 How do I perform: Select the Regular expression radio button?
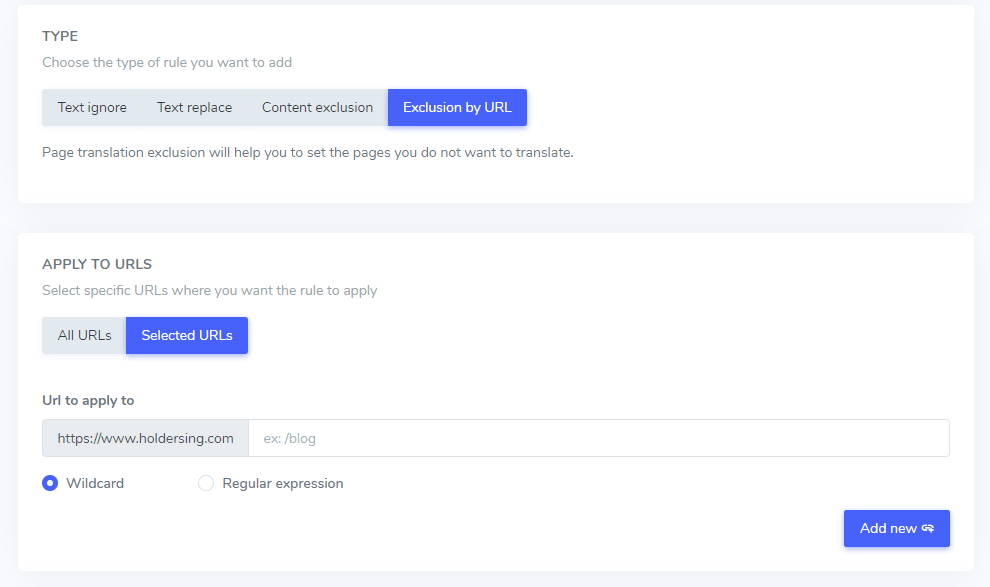206,483
